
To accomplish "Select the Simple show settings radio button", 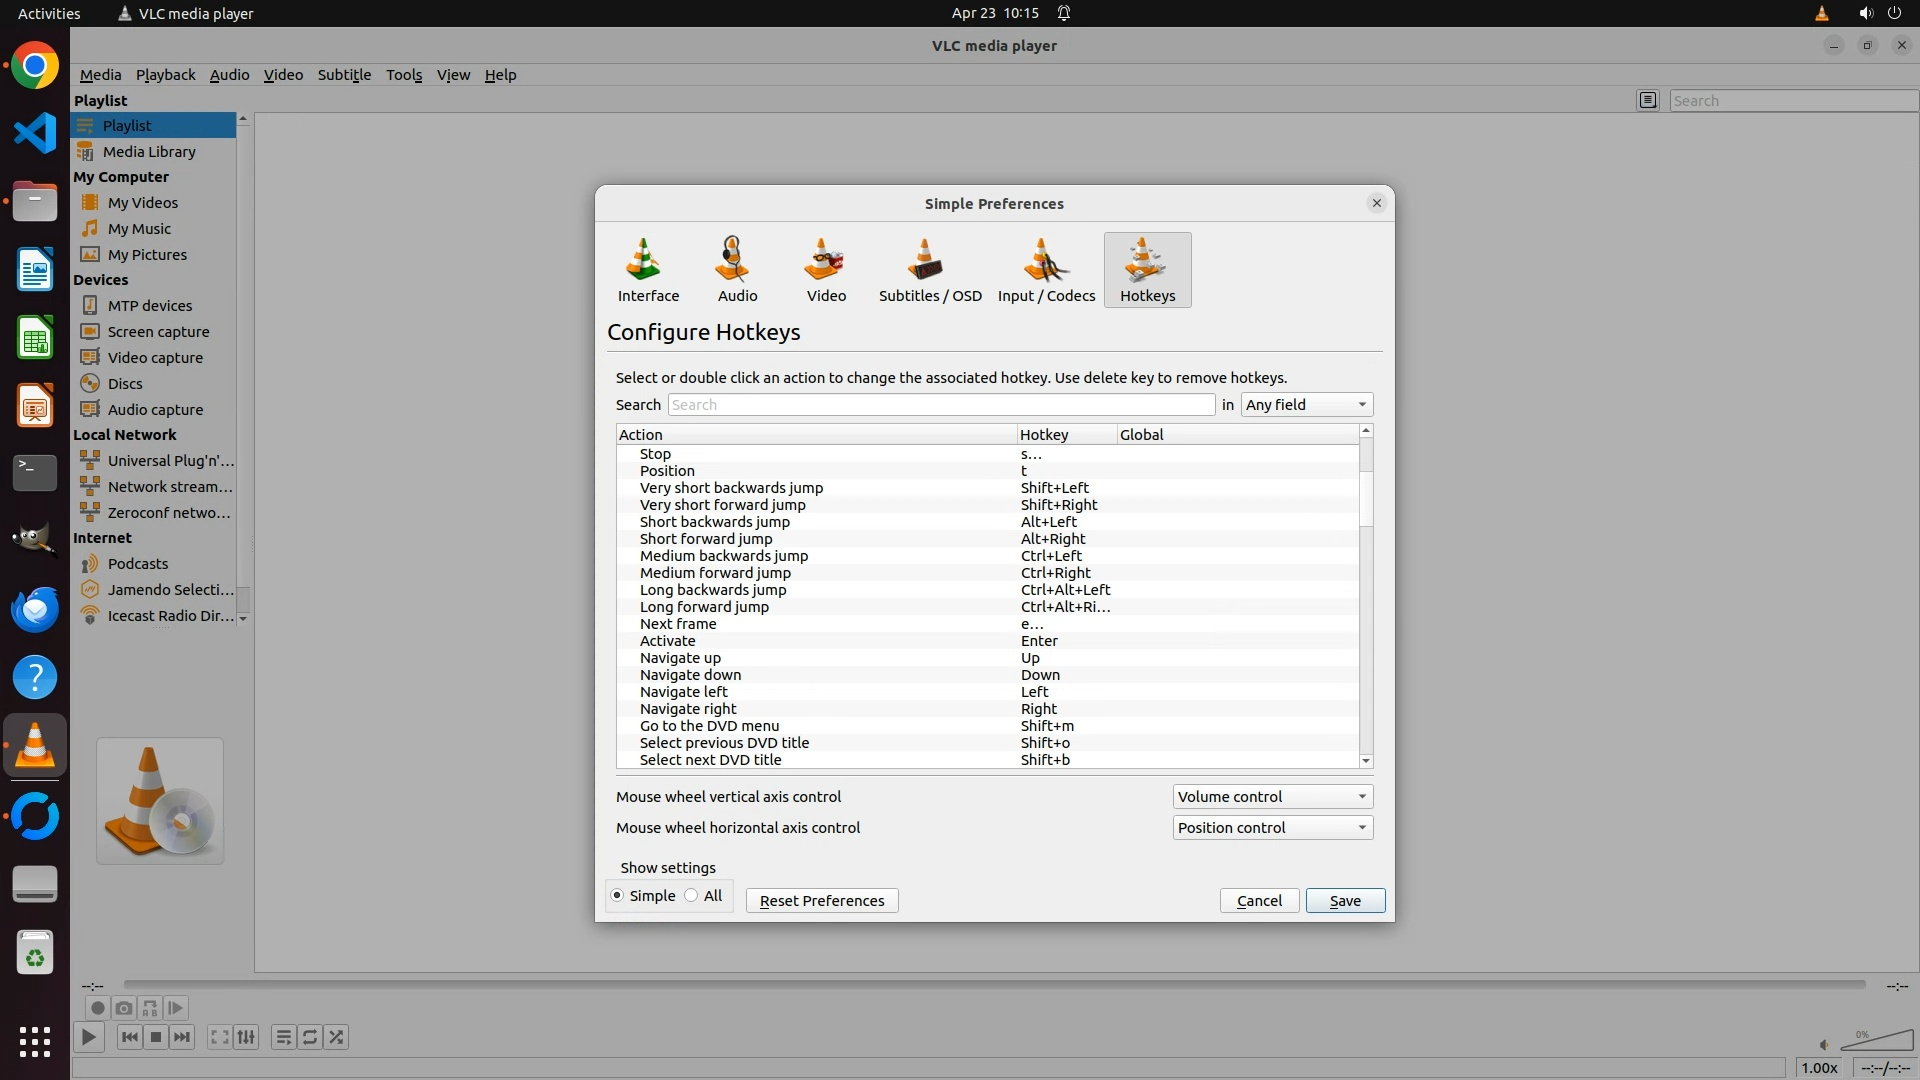I will [617, 895].
